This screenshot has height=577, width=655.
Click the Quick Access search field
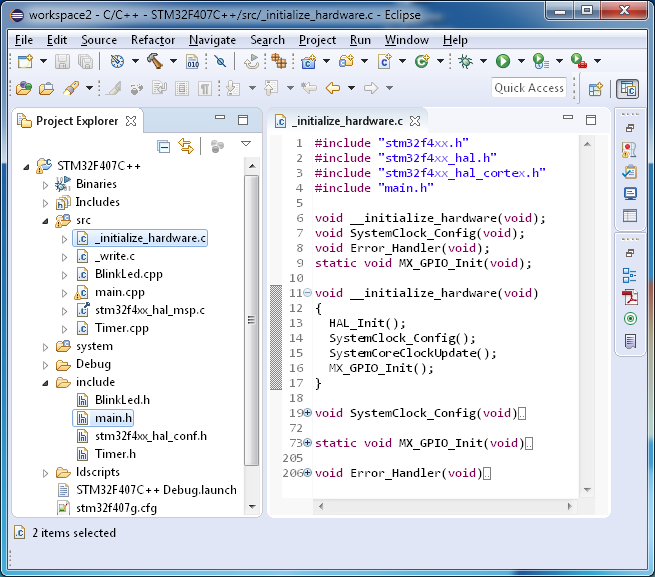(530, 88)
